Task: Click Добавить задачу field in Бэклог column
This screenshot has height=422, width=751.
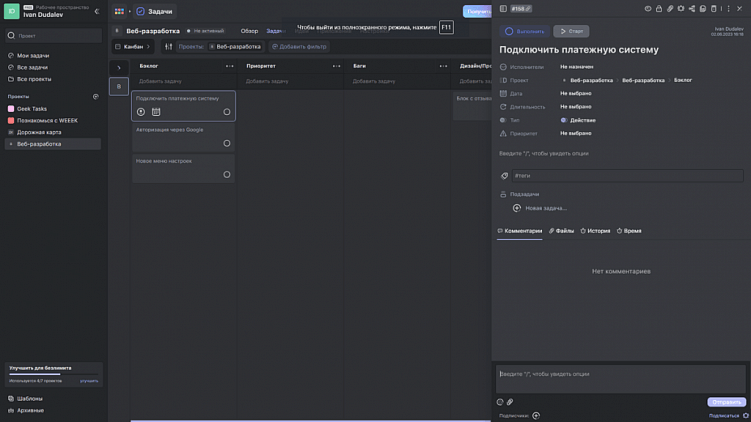Action: [x=184, y=81]
